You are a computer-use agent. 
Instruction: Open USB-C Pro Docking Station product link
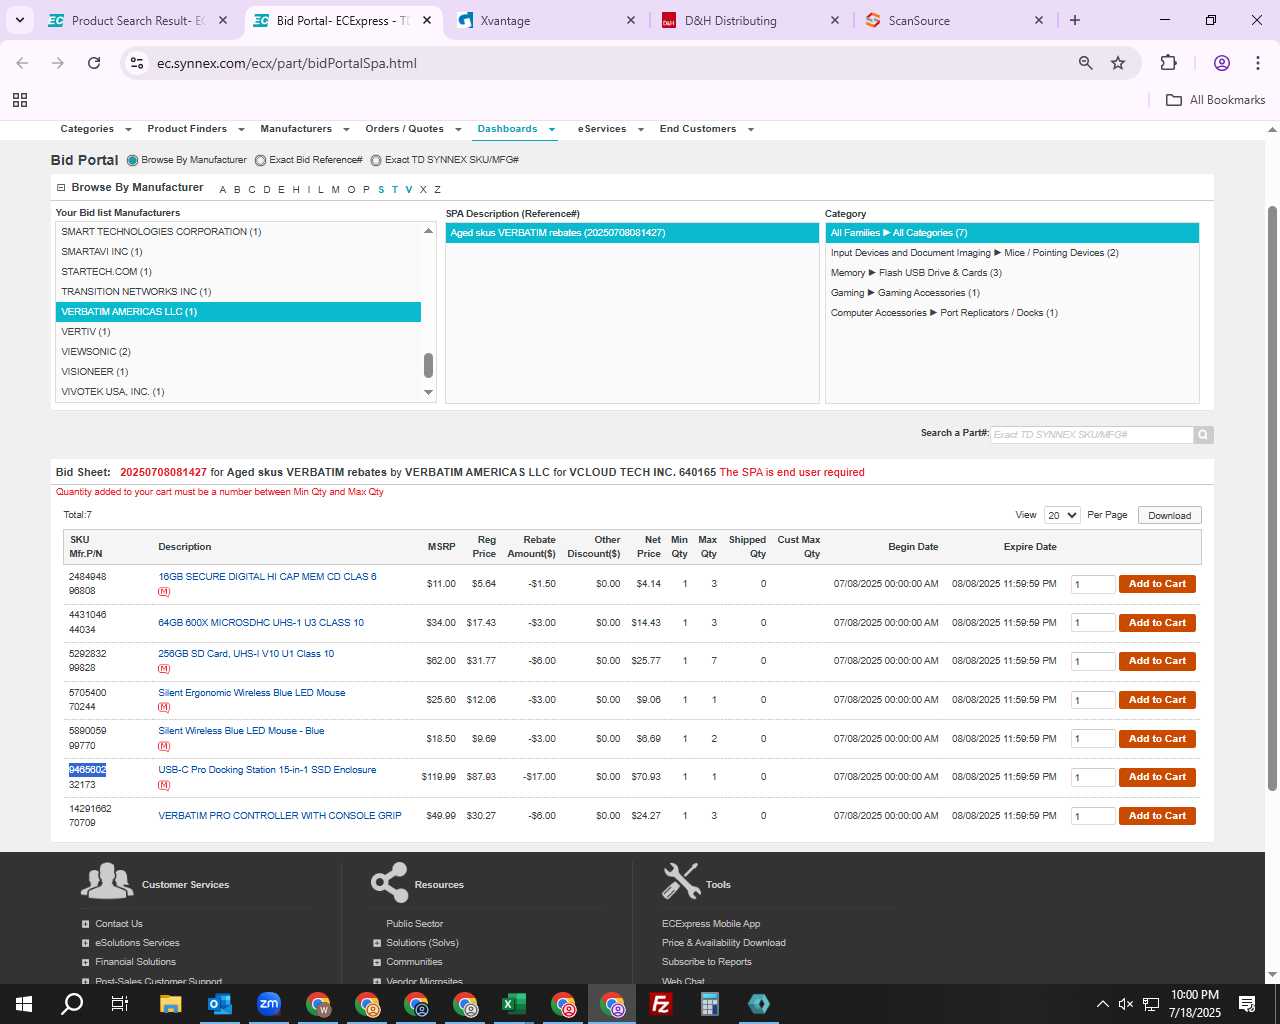(267, 770)
